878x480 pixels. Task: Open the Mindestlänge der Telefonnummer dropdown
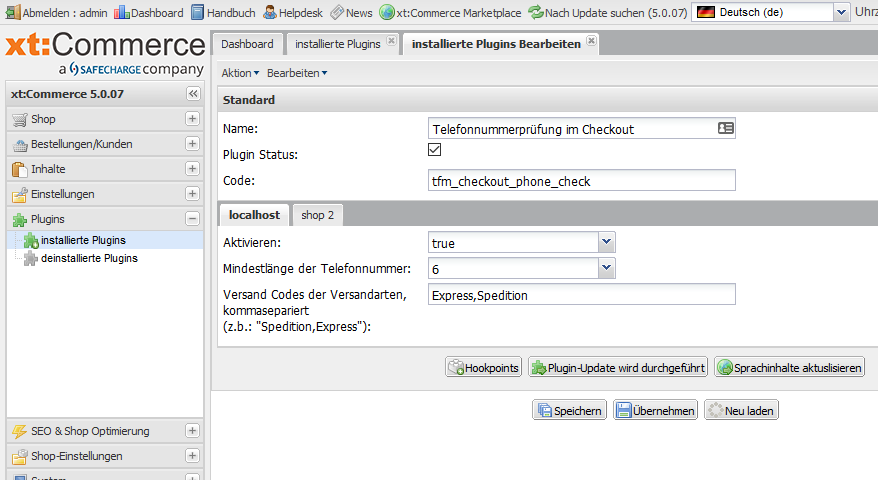tap(606, 268)
